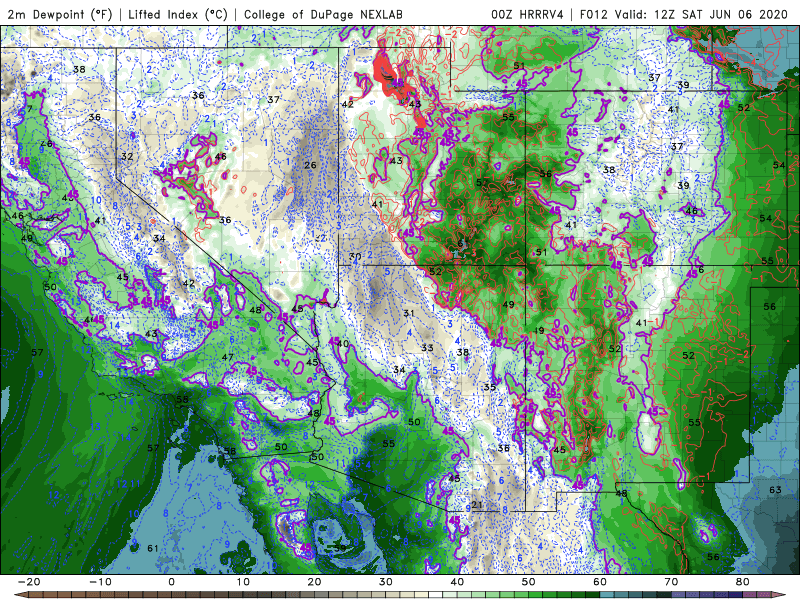Click the '50' color scale label
Image resolution: width=800 pixels, height=600 pixels.
coord(529,582)
